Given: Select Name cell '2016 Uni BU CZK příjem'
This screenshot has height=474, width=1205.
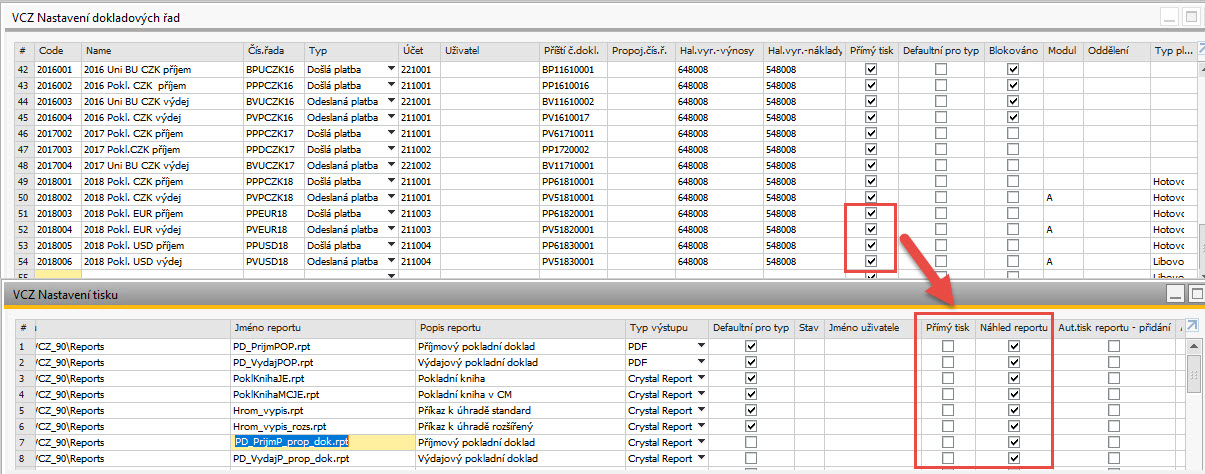Looking at the screenshot, I should pyautogui.click(x=162, y=69).
